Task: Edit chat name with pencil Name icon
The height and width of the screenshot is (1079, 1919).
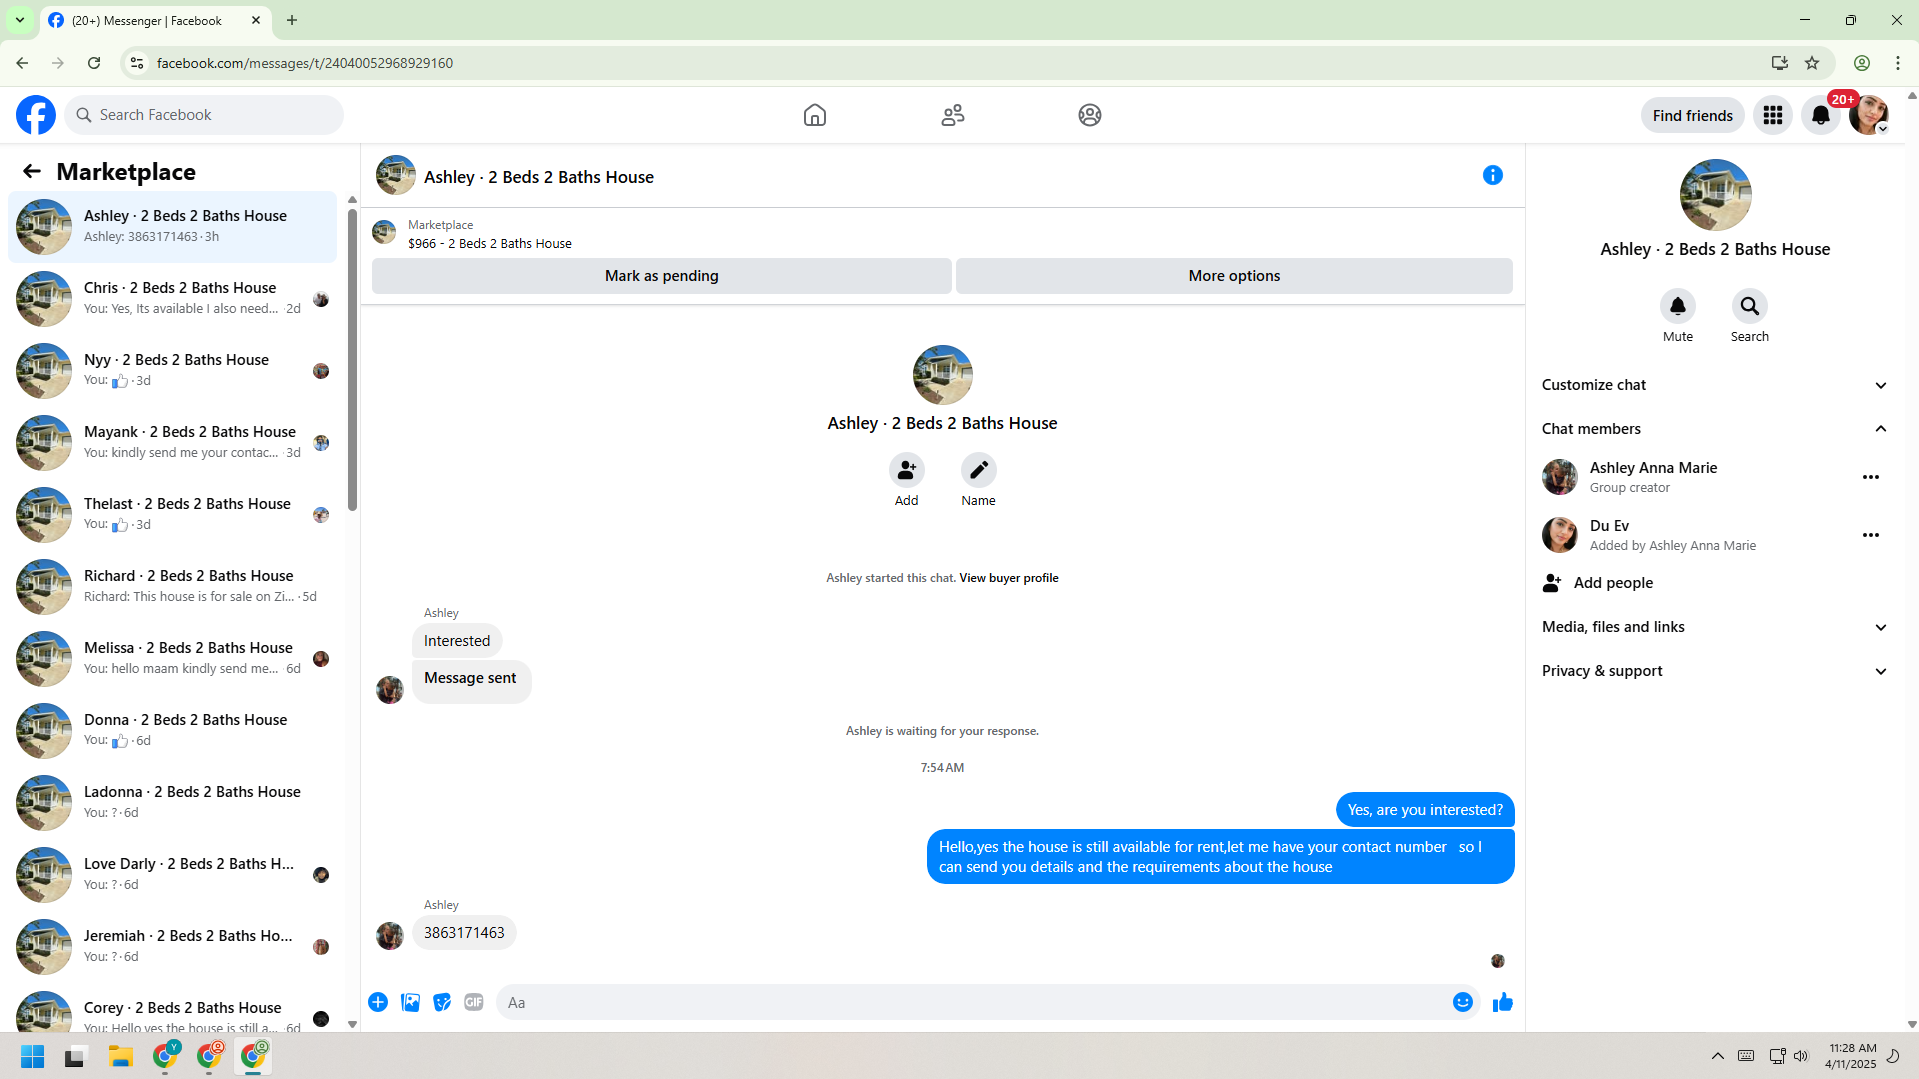Action: tap(979, 470)
